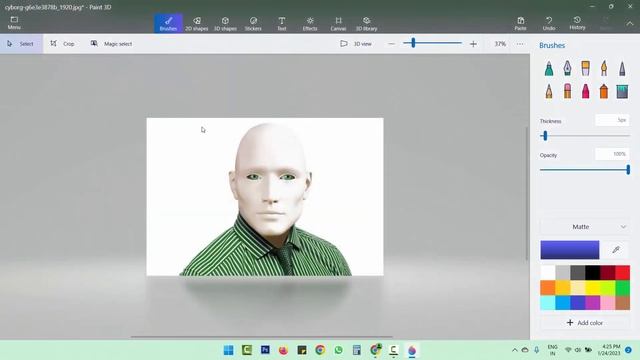Open the 3D library tab
The image size is (640, 360).
367,24
